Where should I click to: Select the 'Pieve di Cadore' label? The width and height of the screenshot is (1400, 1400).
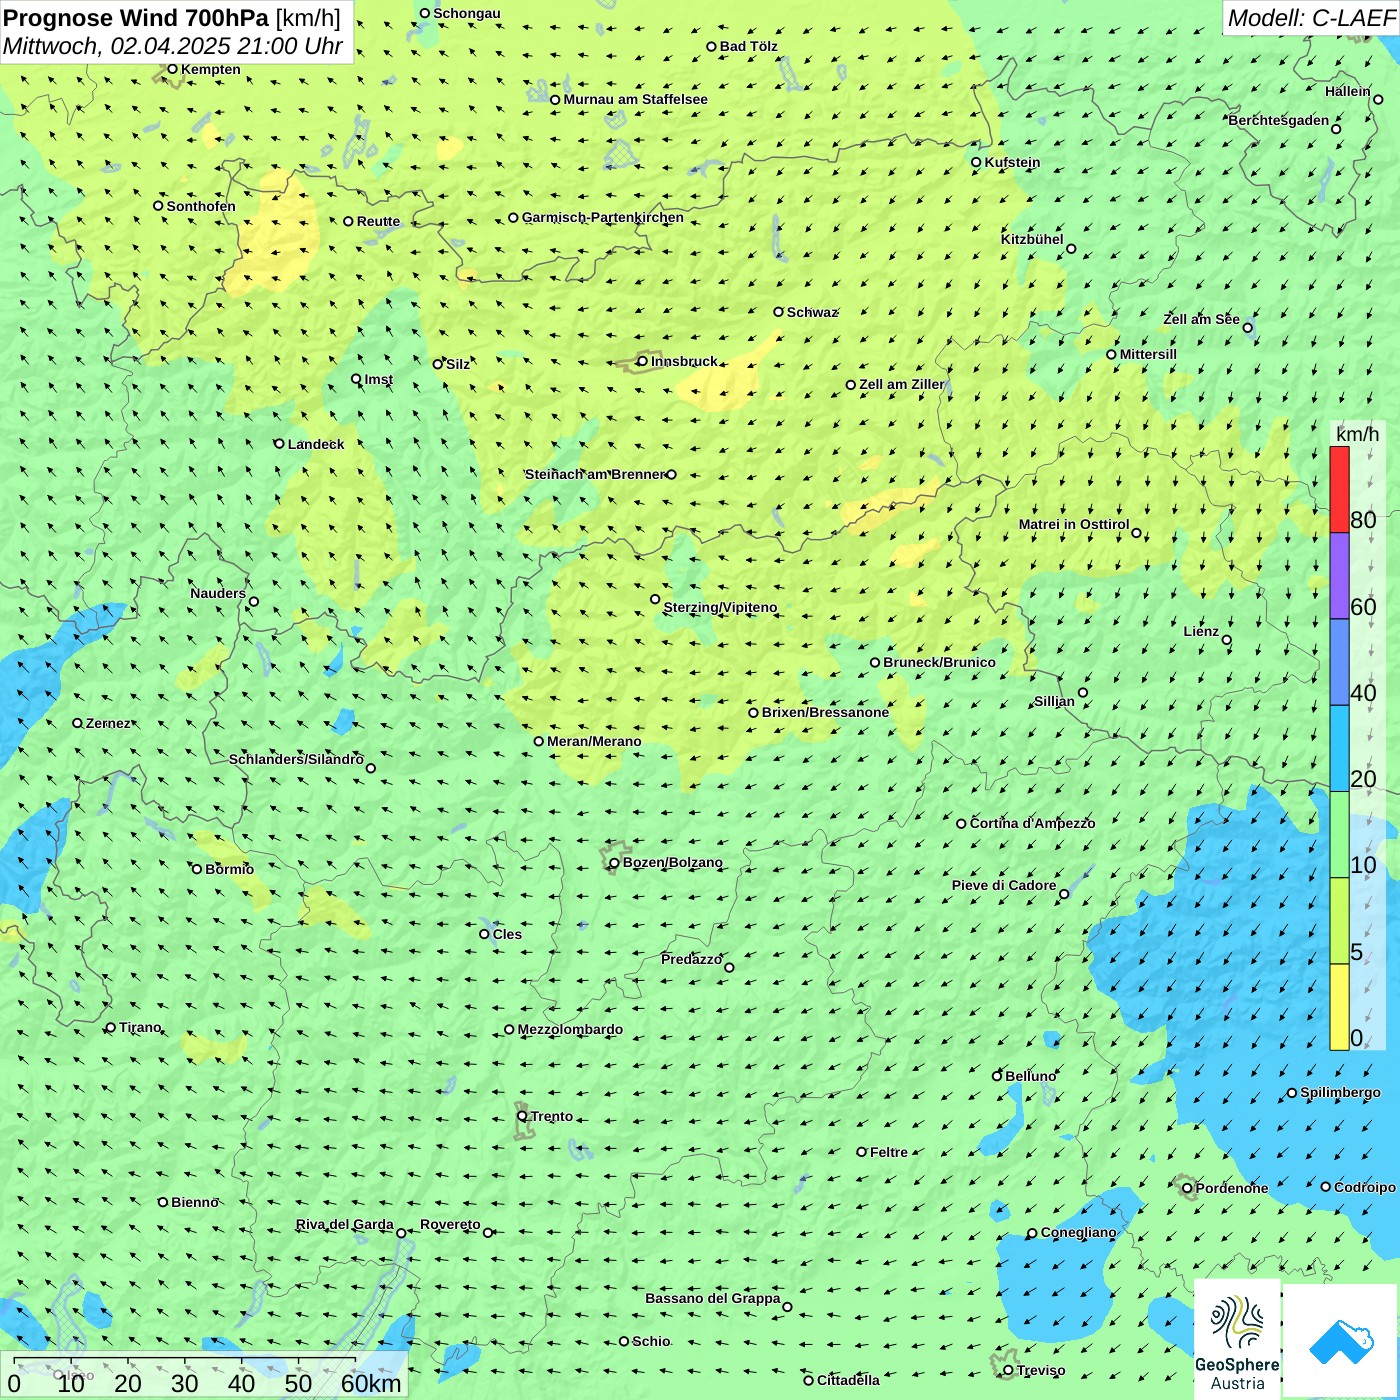(1004, 885)
